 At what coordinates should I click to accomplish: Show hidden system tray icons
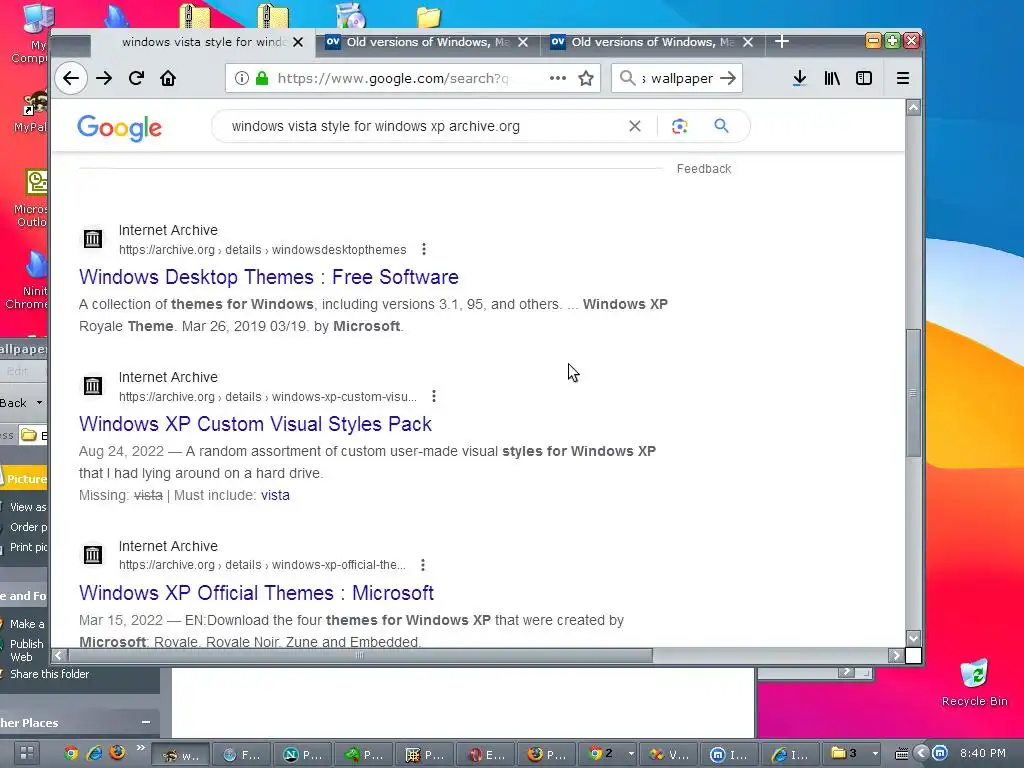[x=921, y=753]
